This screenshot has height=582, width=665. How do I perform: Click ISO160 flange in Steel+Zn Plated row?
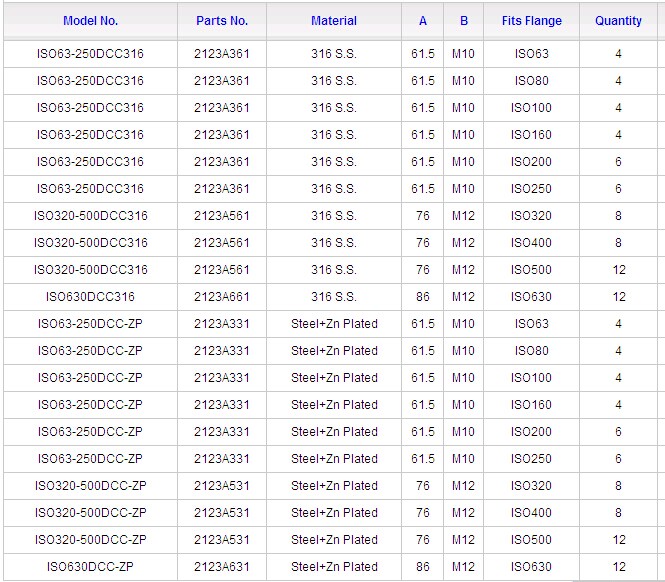(x=531, y=405)
